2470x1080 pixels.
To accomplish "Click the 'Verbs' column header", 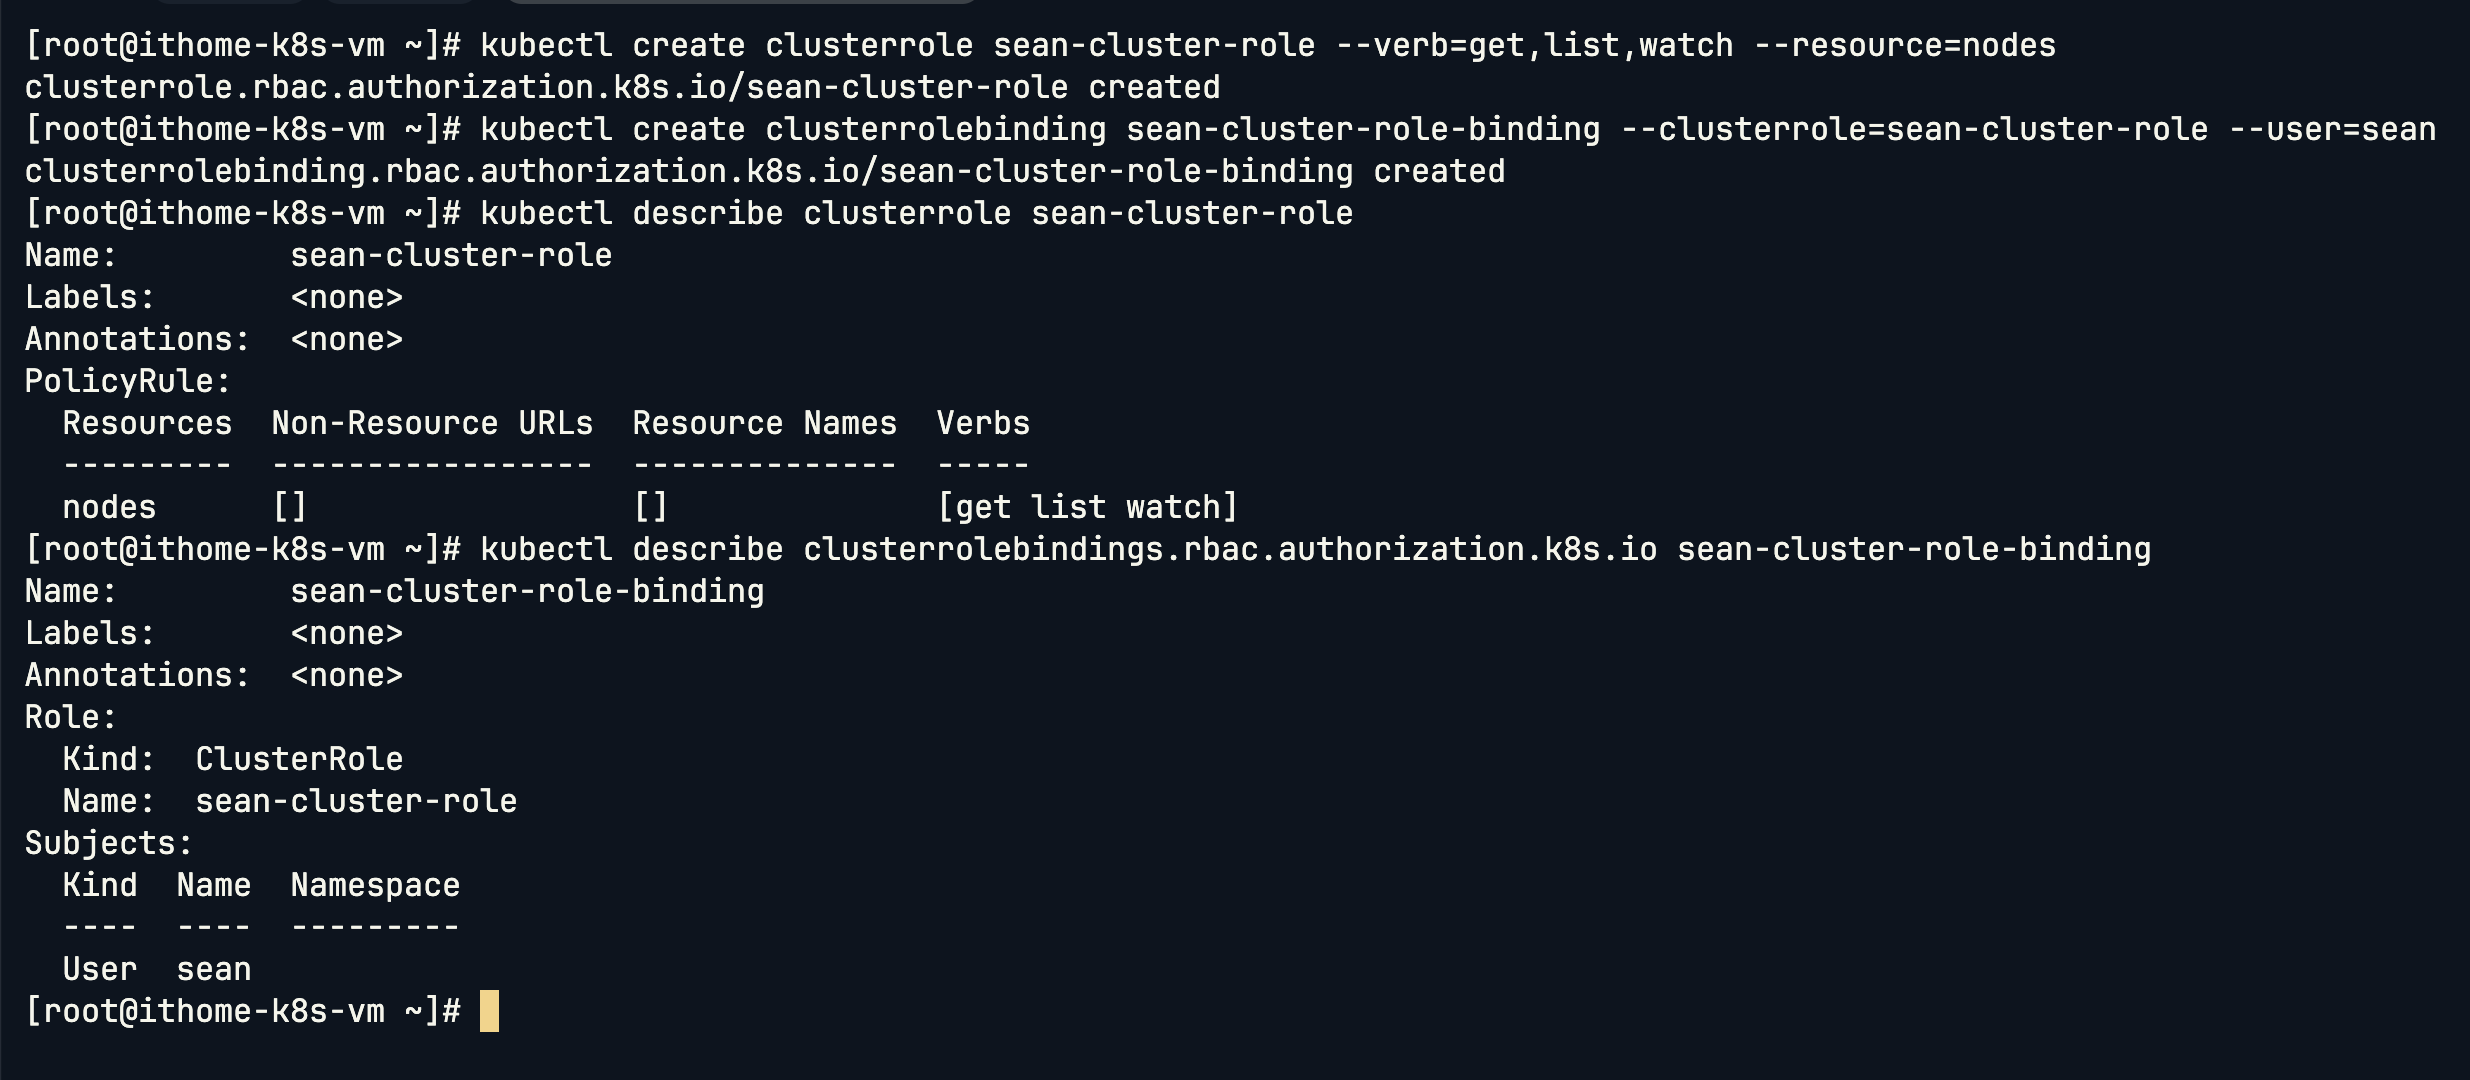I will [983, 423].
